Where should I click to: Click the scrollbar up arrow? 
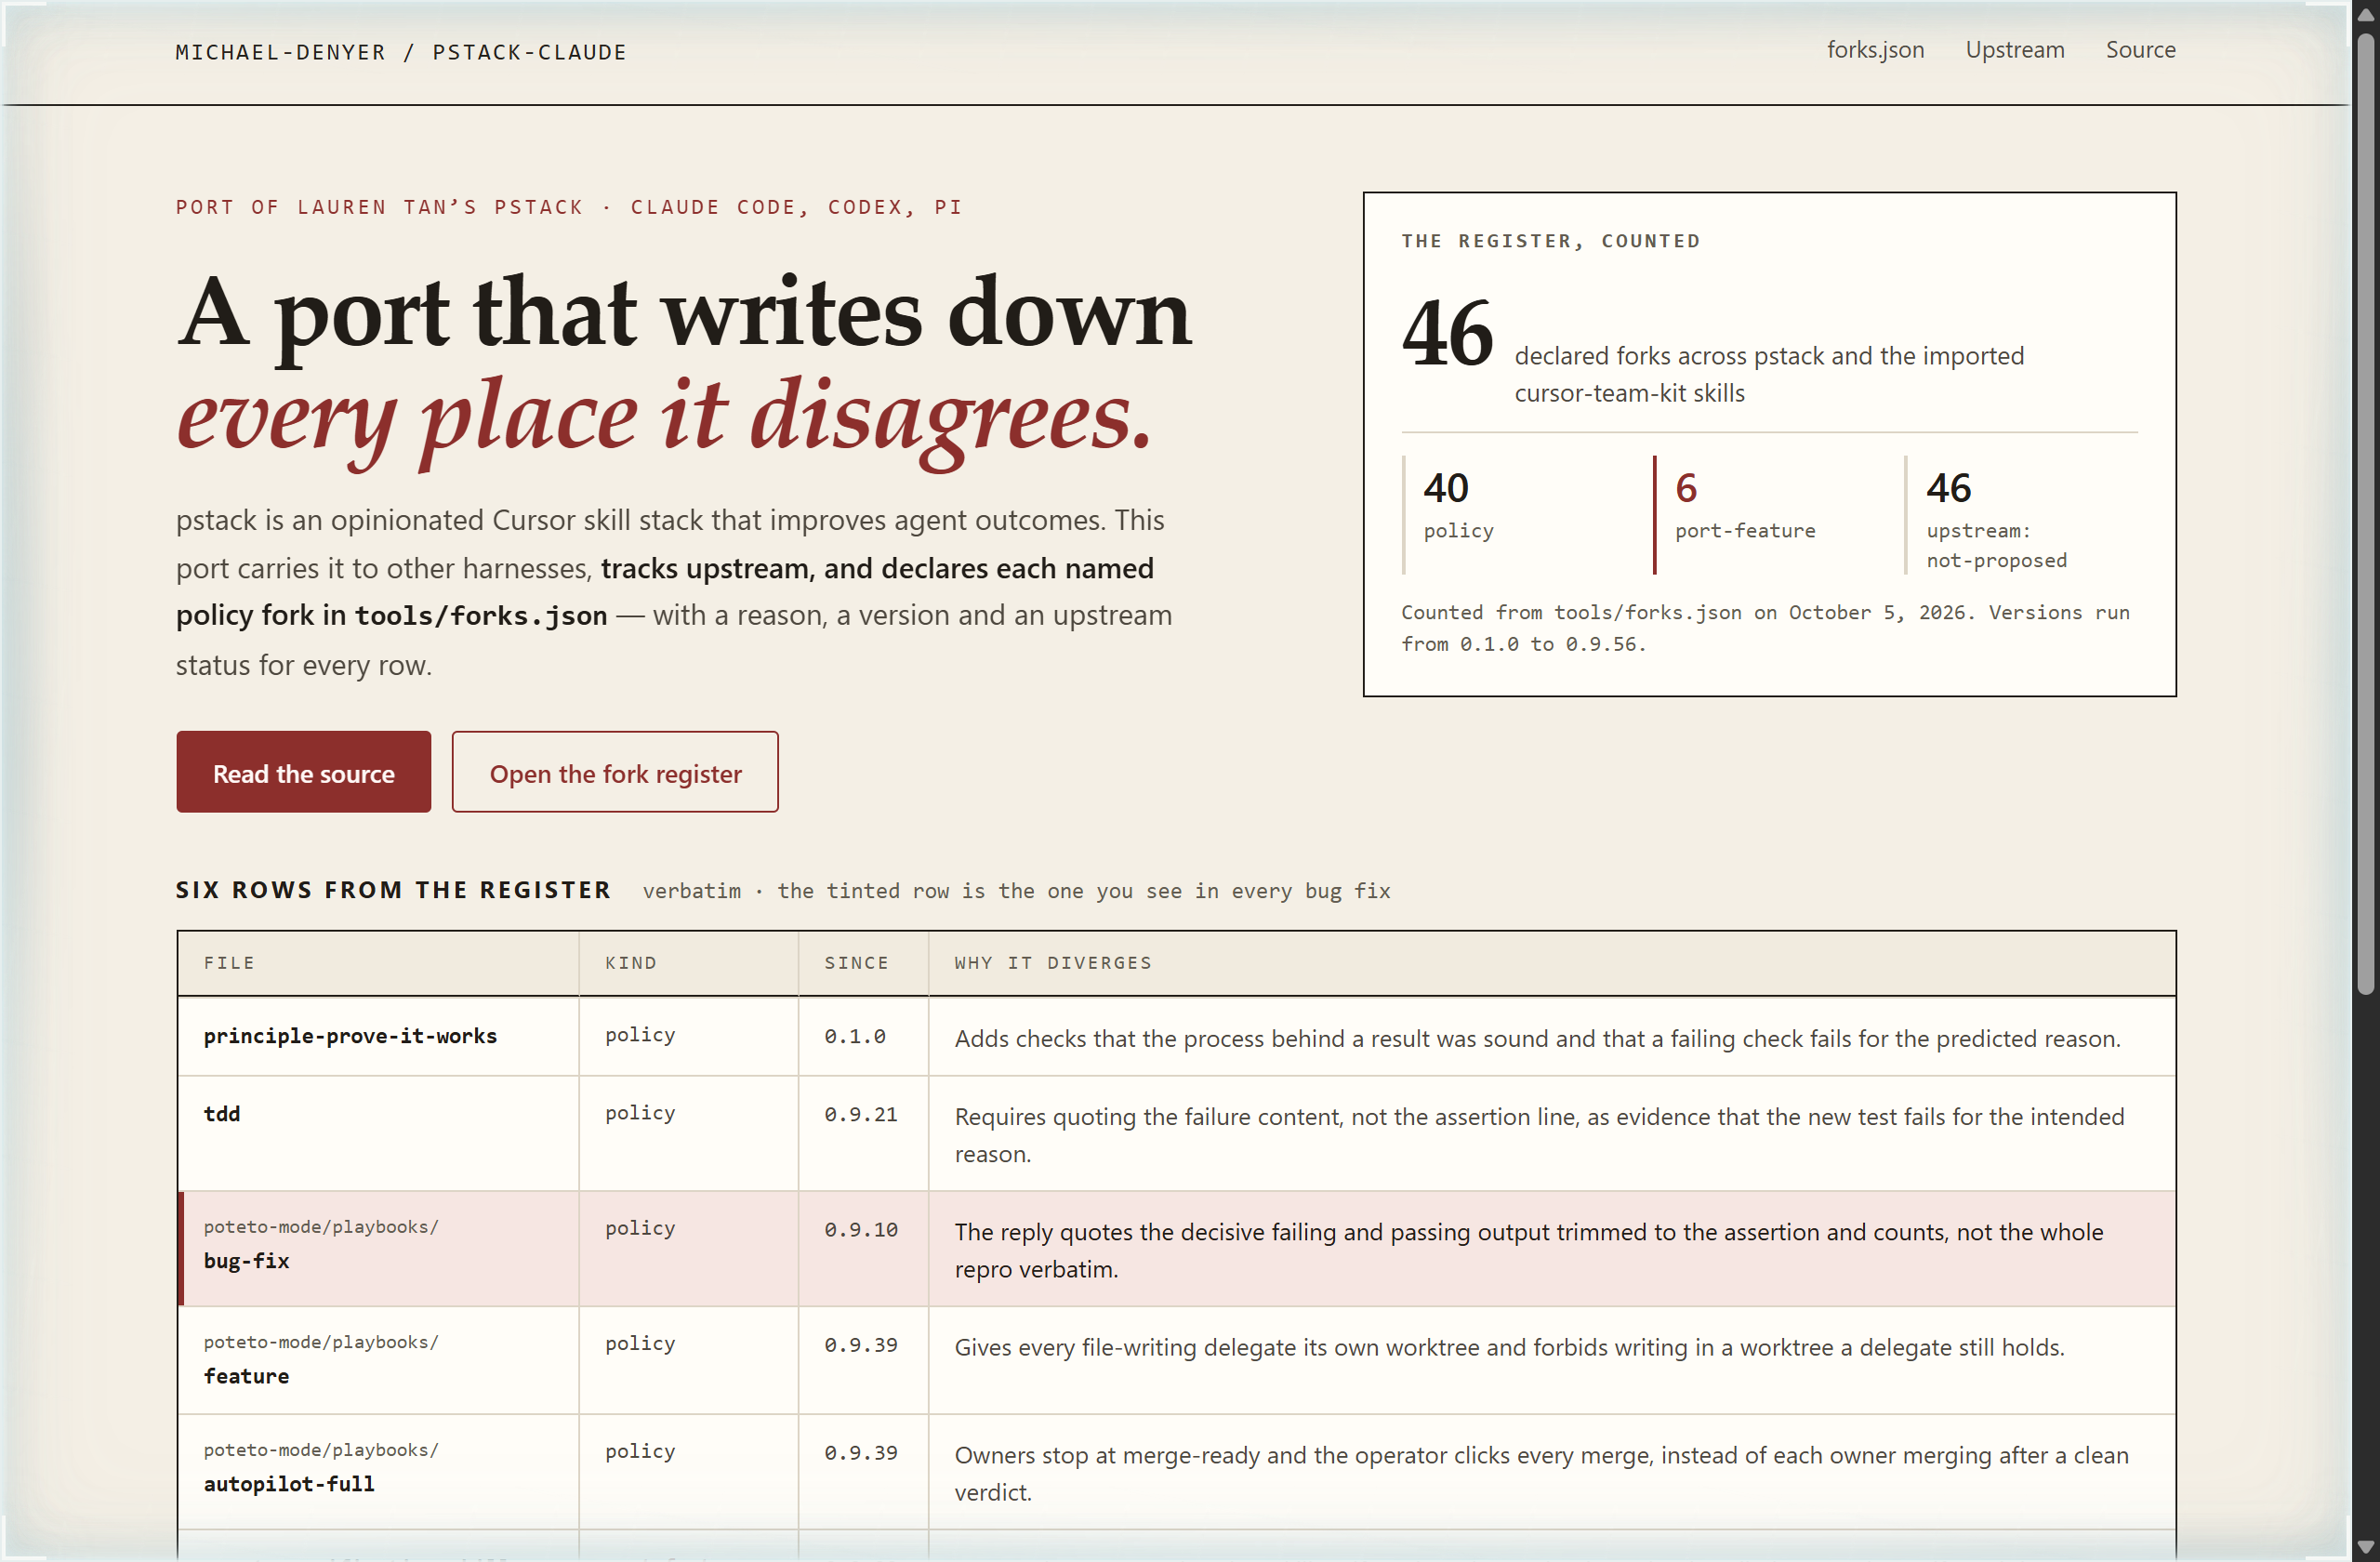2365,14
